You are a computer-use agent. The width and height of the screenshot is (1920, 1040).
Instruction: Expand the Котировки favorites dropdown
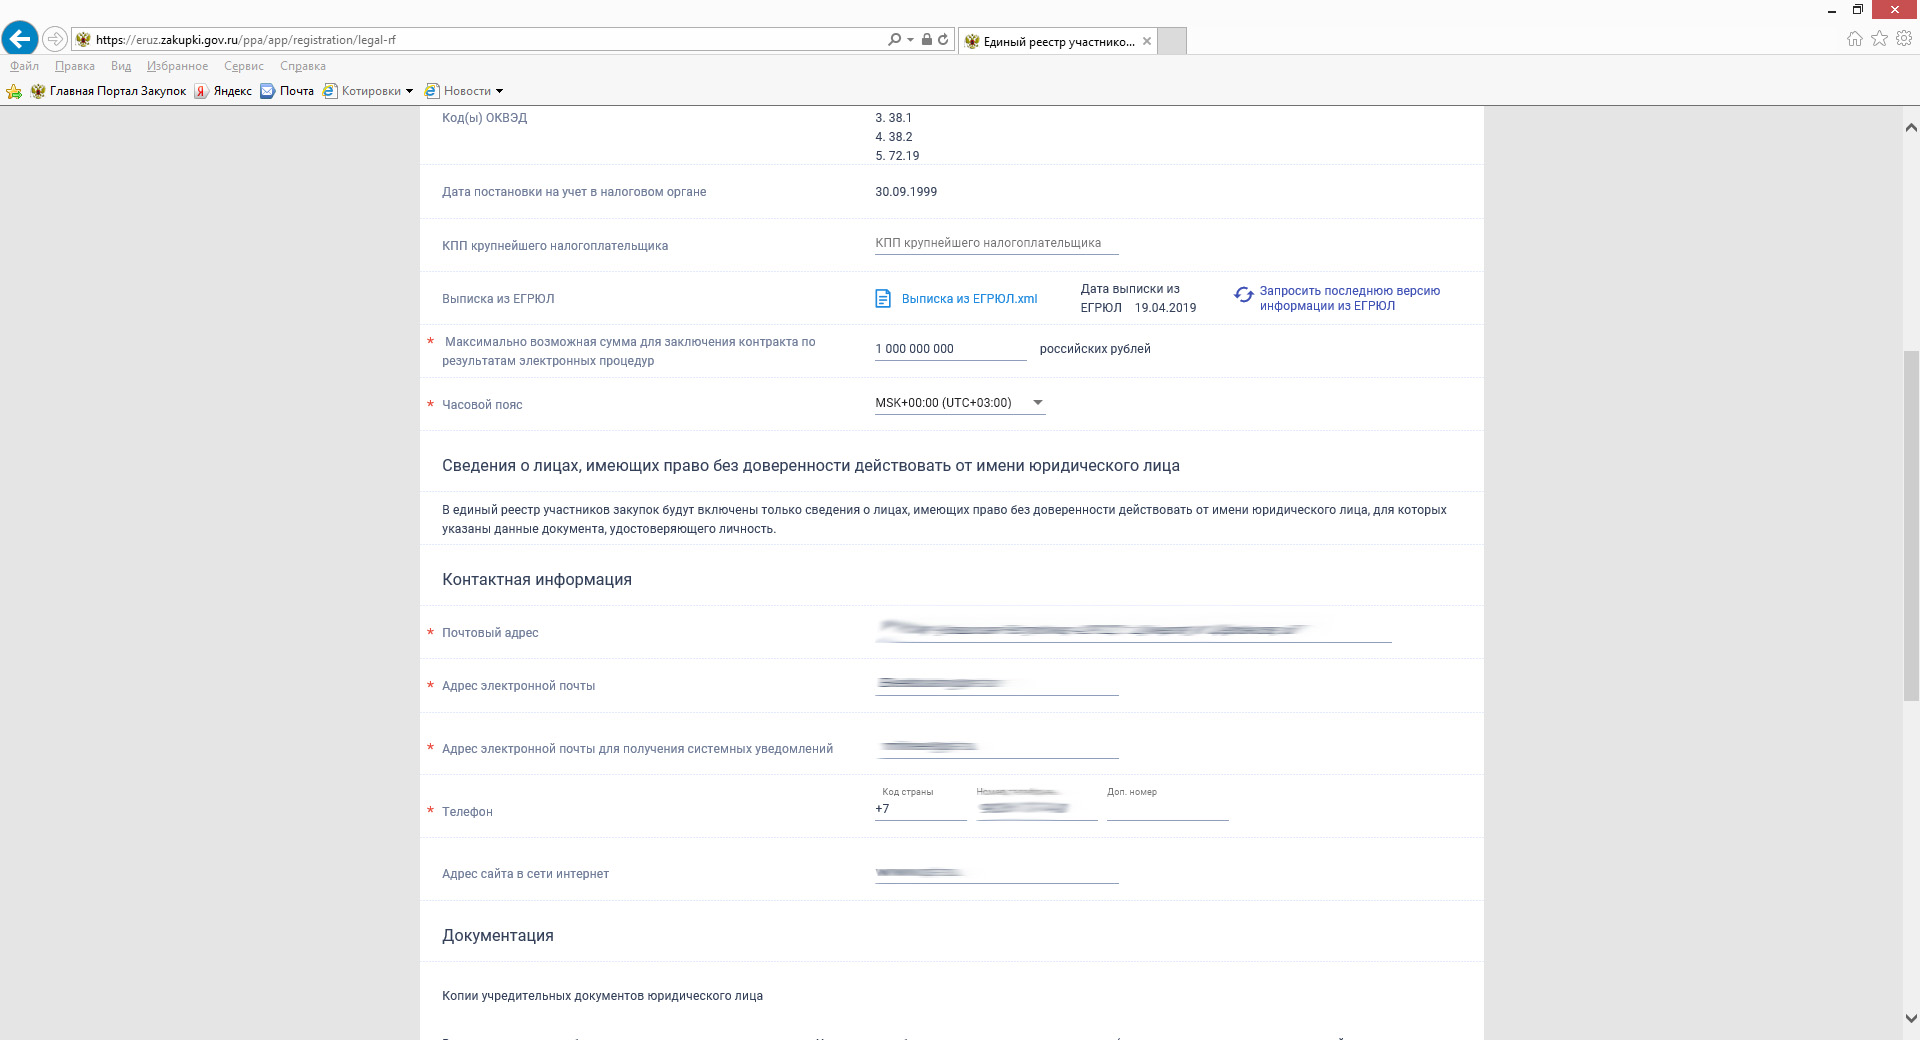[409, 91]
